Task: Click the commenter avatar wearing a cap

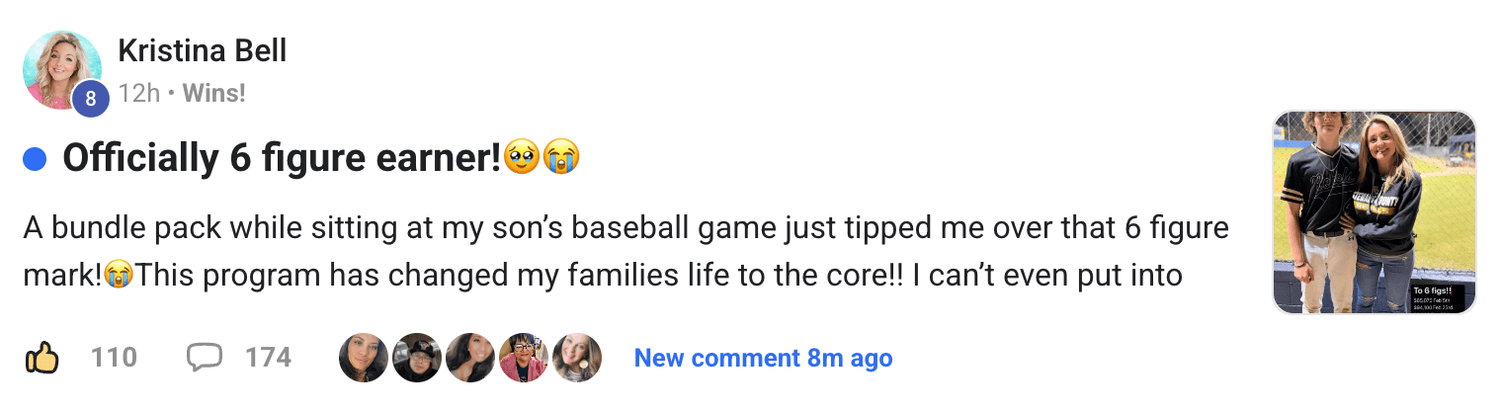Action: coord(416,358)
